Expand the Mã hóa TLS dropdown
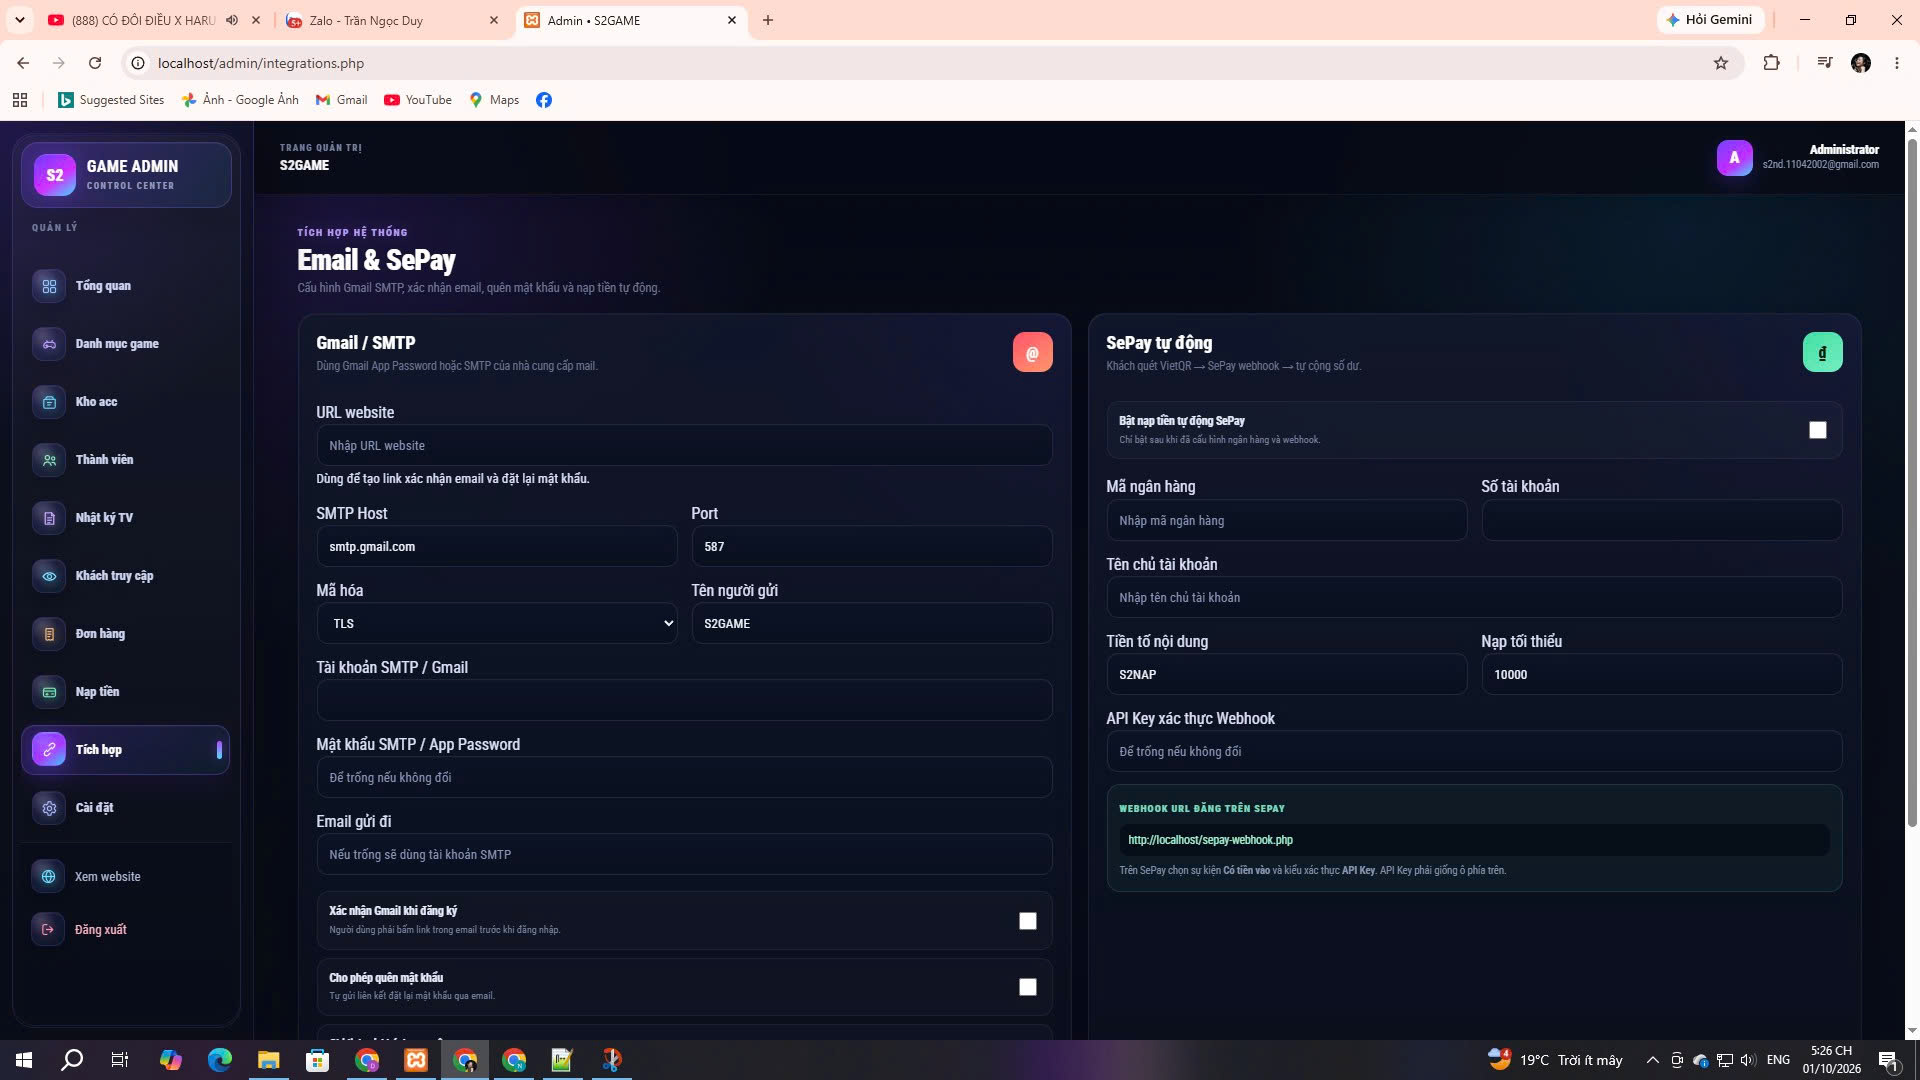 (x=497, y=623)
